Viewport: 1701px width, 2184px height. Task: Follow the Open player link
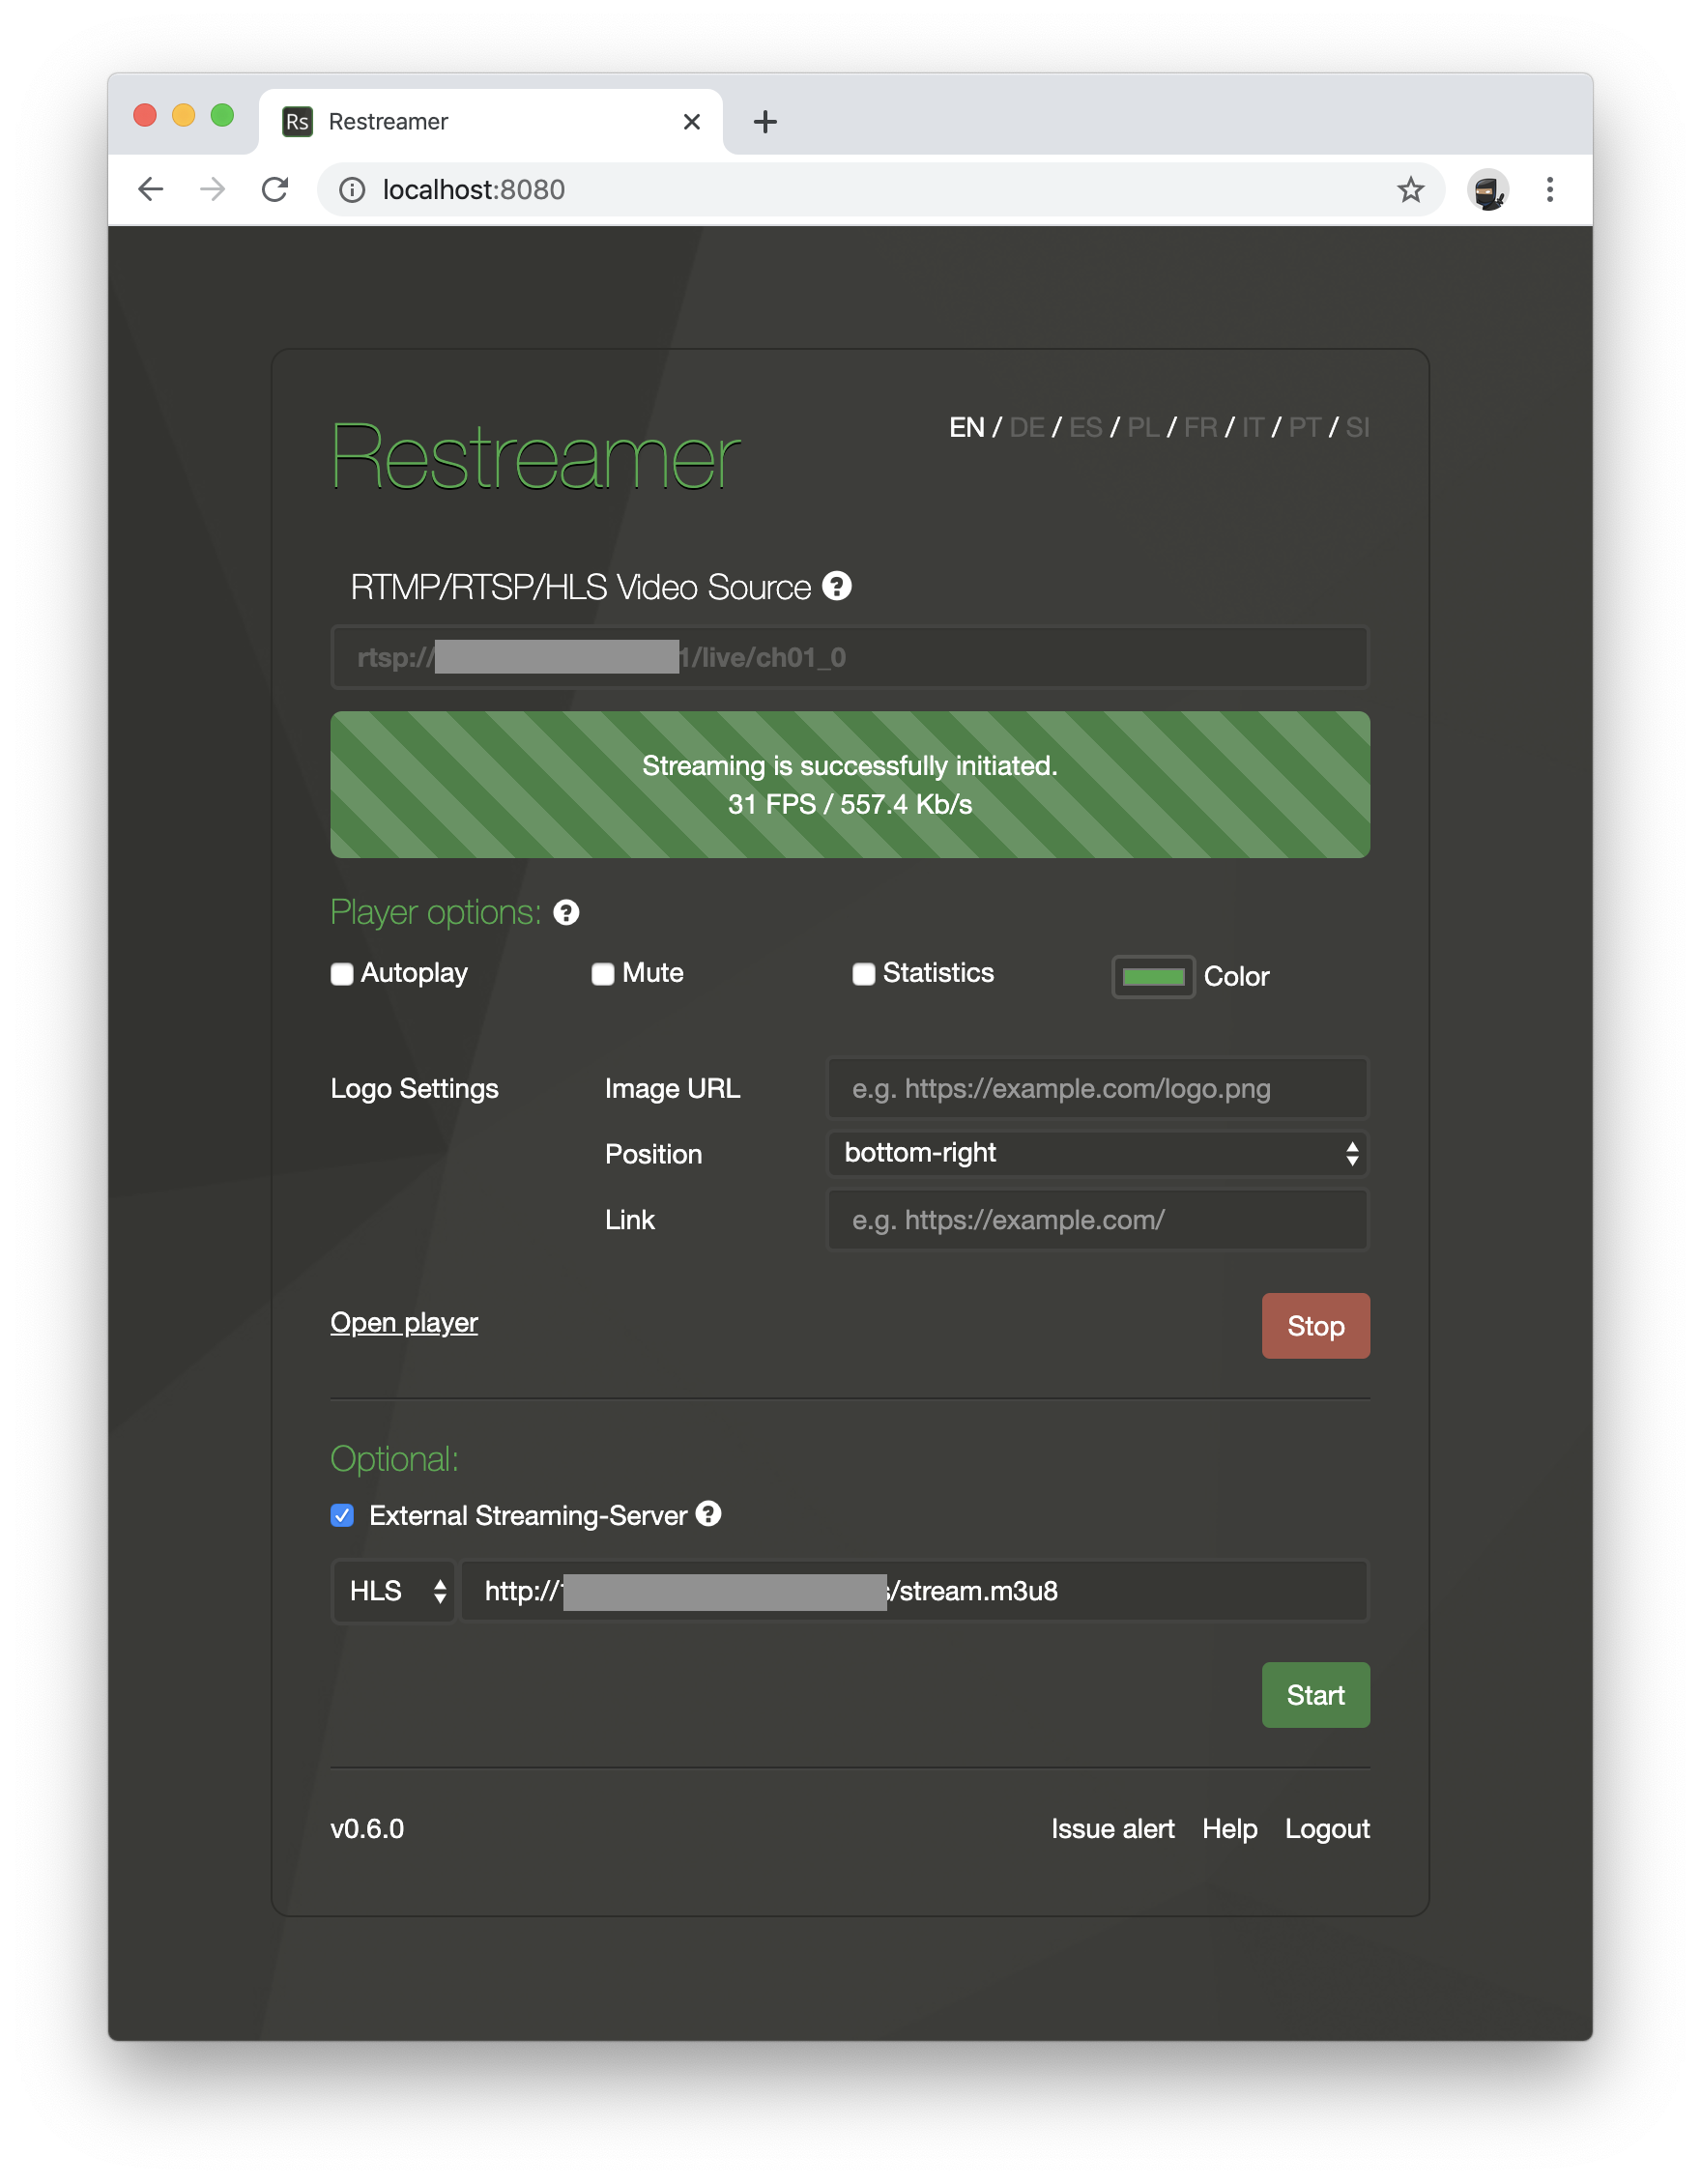click(404, 1322)
